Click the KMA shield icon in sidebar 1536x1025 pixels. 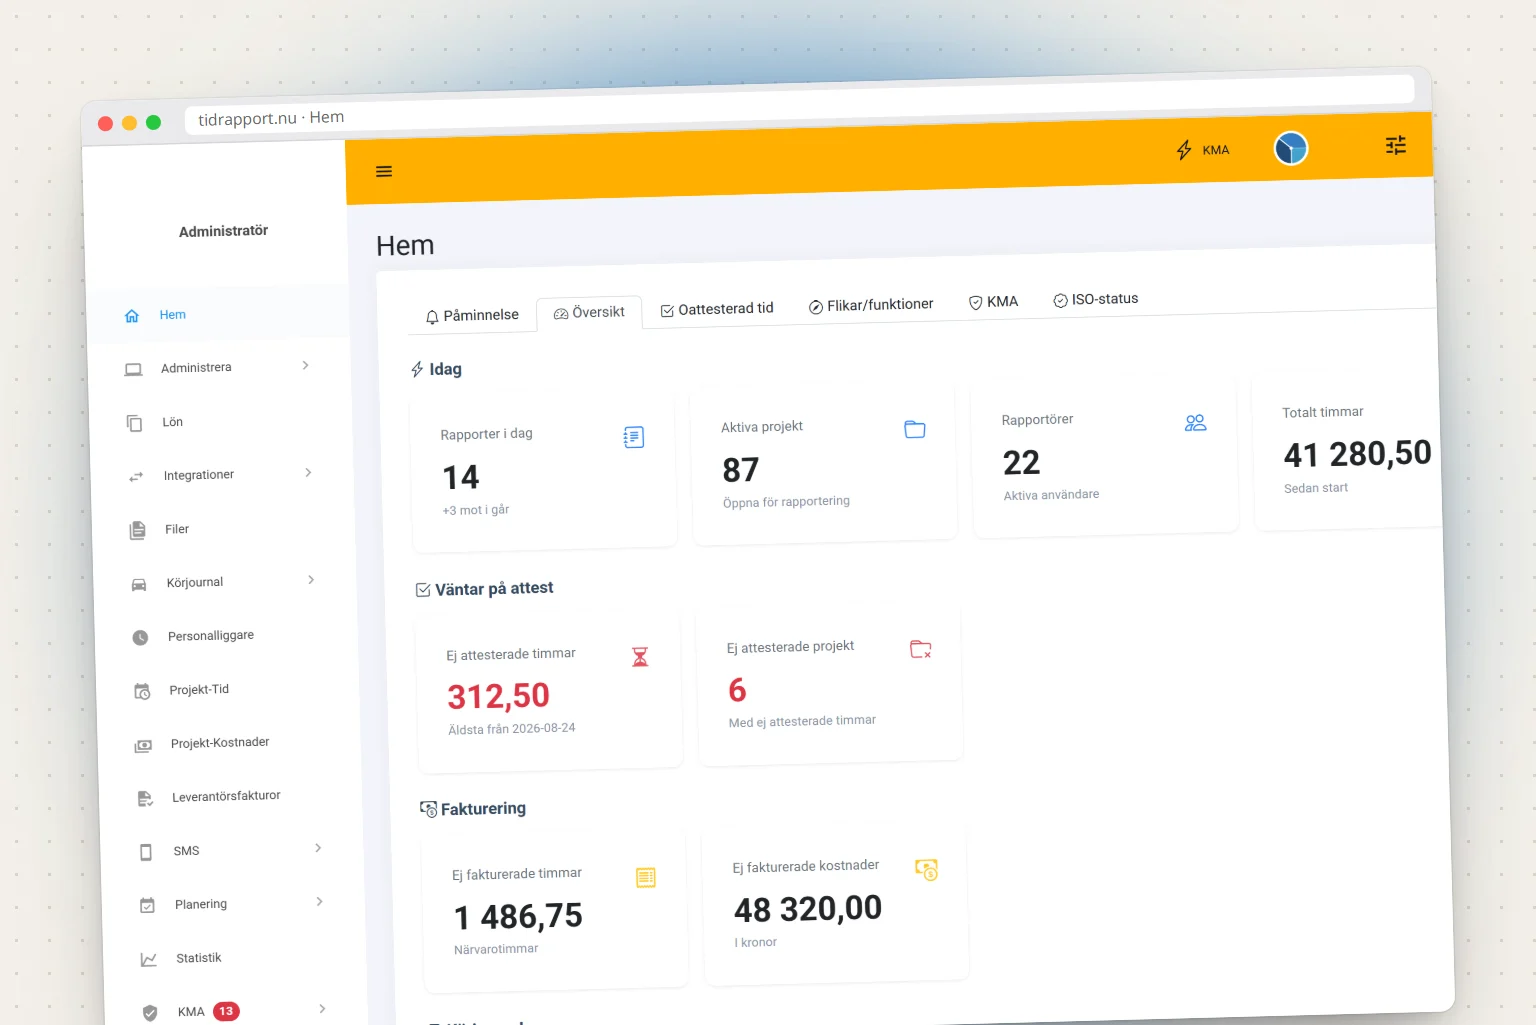click(x=150, y=1013)
